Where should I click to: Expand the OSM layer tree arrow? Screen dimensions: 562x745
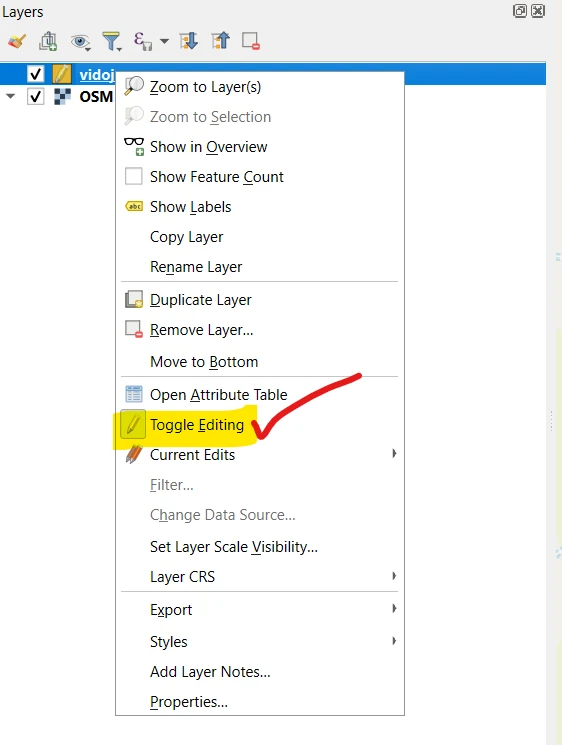pyautogui.click(x=10, y=96)
